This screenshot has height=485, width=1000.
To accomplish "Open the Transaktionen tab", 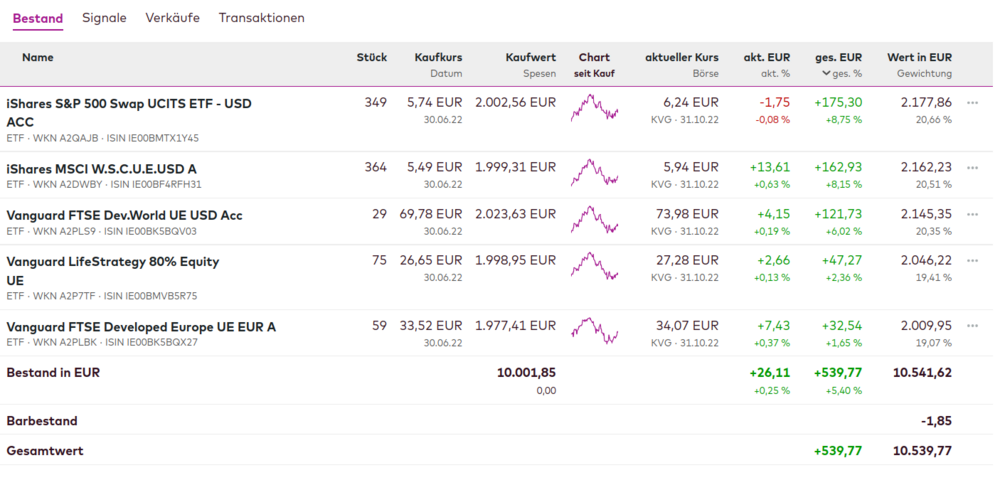I will 262,18.
